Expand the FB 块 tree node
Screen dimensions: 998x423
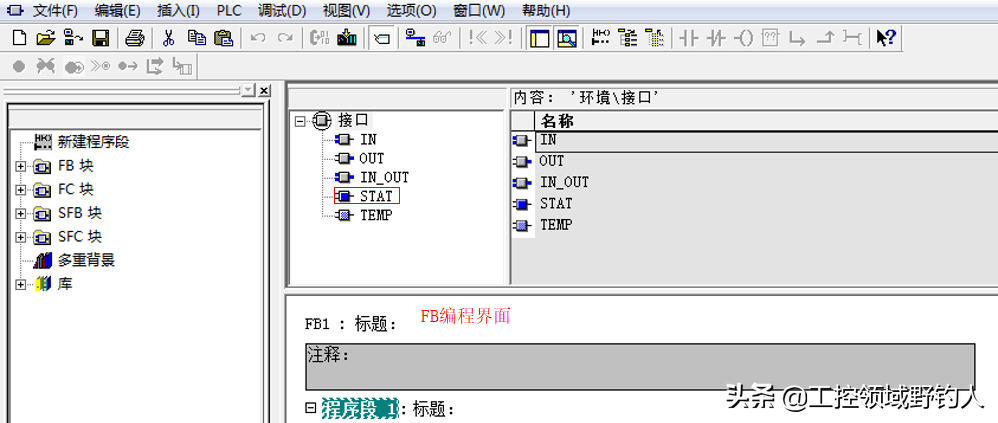(21, 166)
